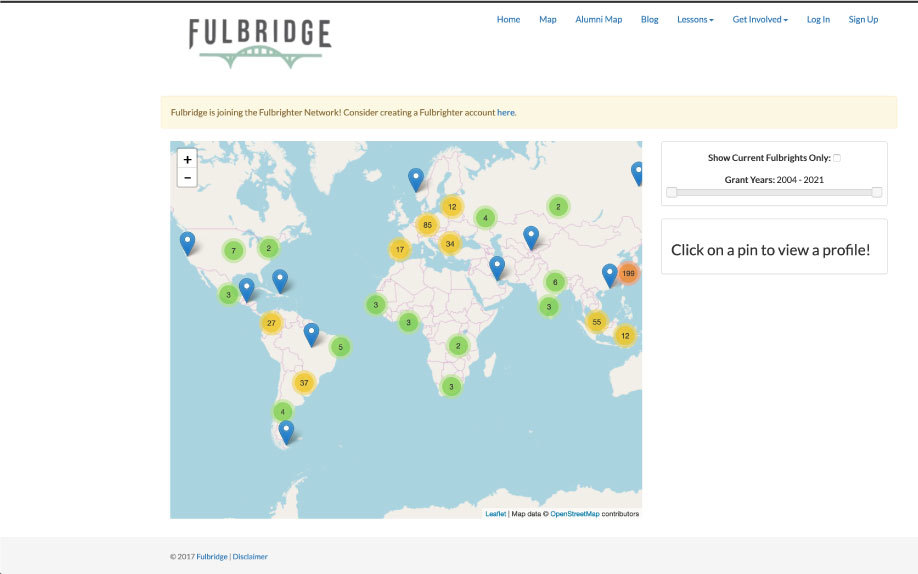Expand the 27 cluster over Colombia

point(271,323)
